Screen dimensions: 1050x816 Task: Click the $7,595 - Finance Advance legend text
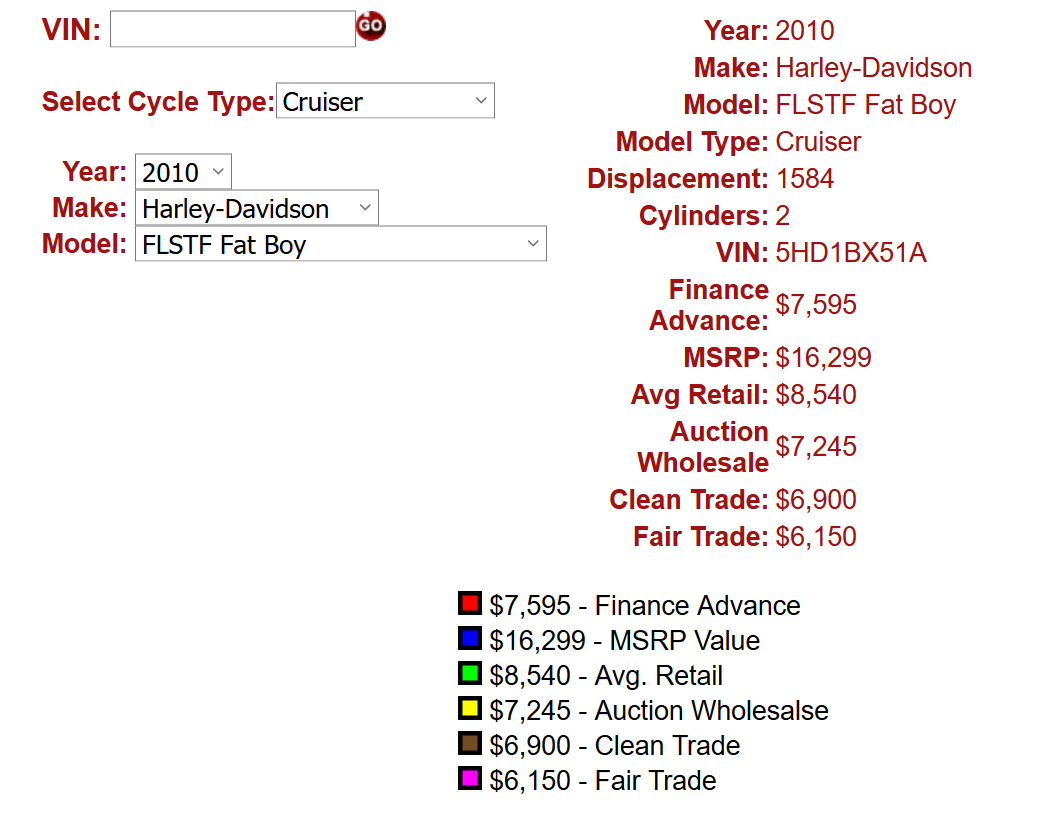645,606
